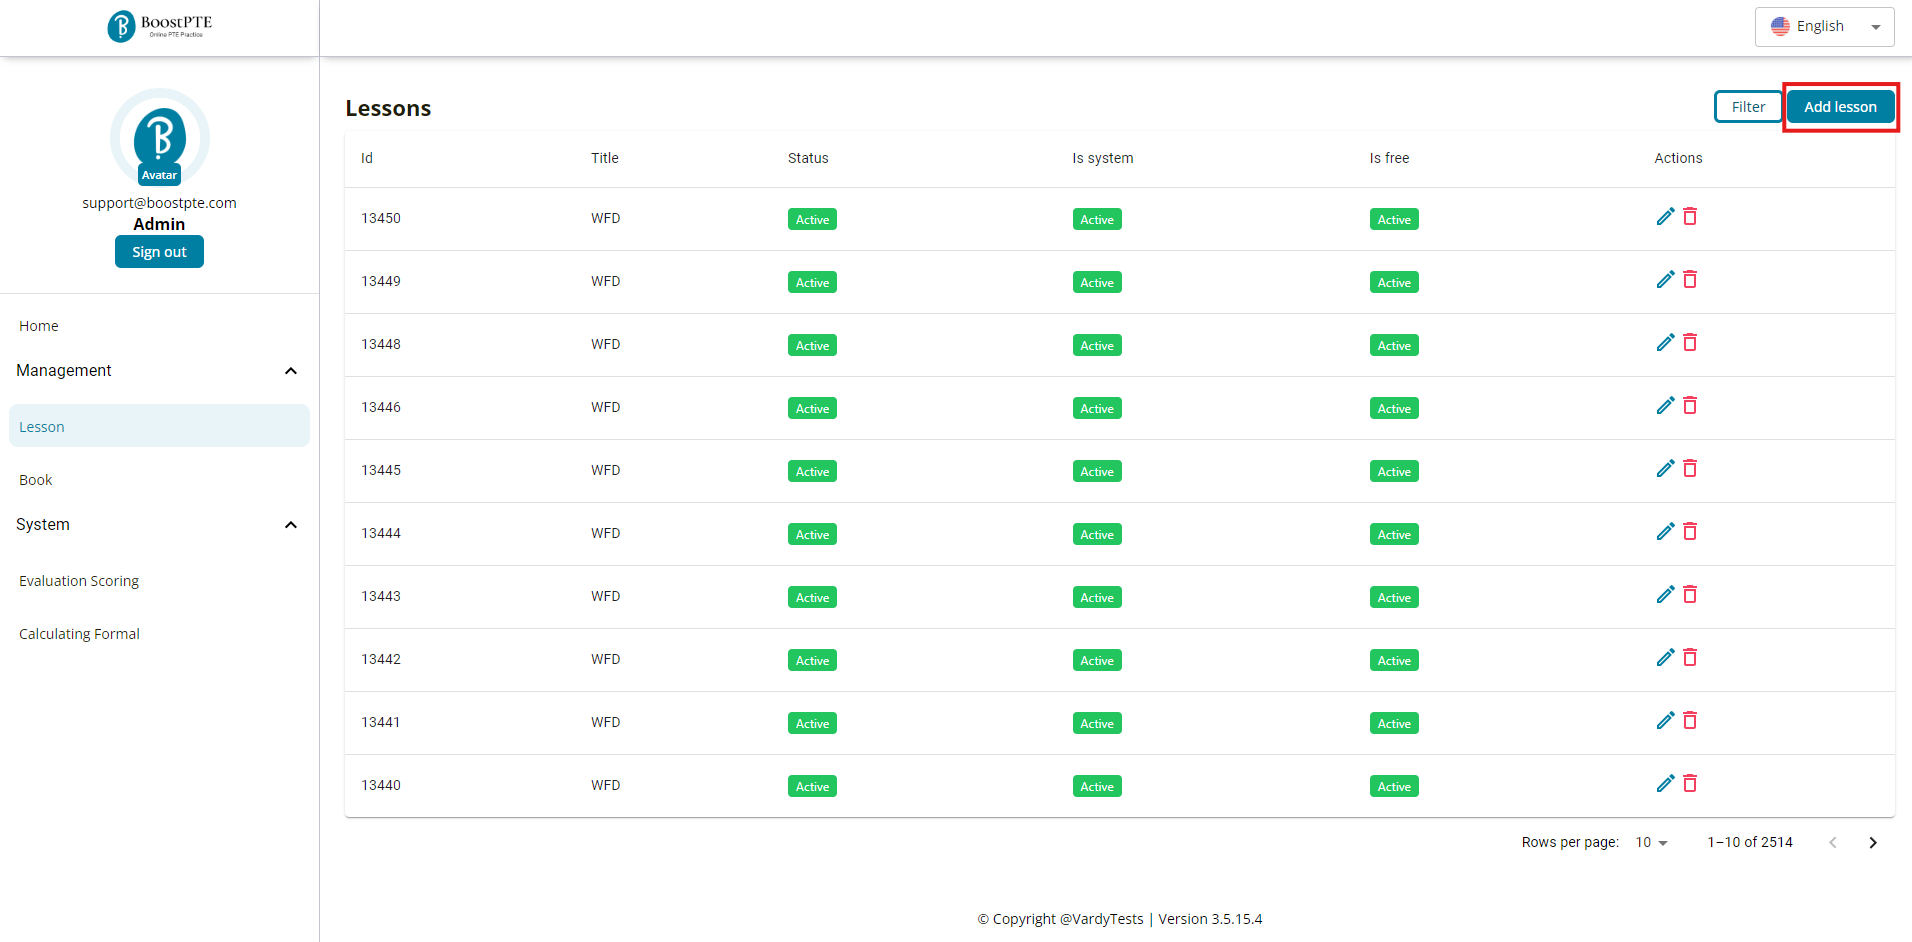The image size is (1912, 942).
Task: Edit lesson 13440 using pencil icon
Action: point(1665,784)
